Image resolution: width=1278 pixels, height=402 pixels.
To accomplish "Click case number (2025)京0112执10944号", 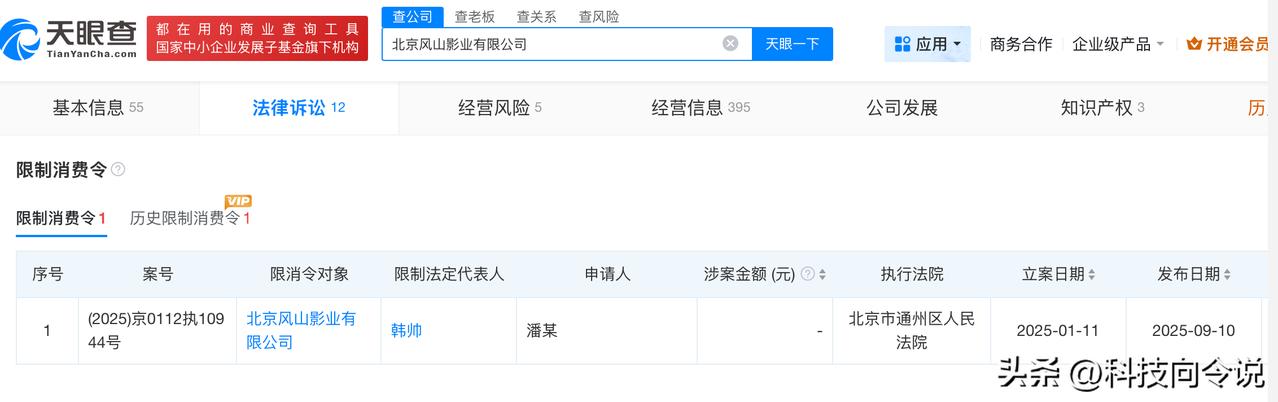I will 158,331.
